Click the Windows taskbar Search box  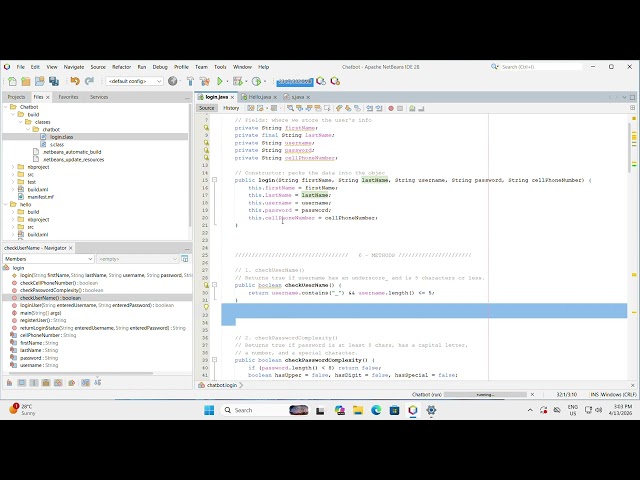pyautogui.click(x=265, y=410)
